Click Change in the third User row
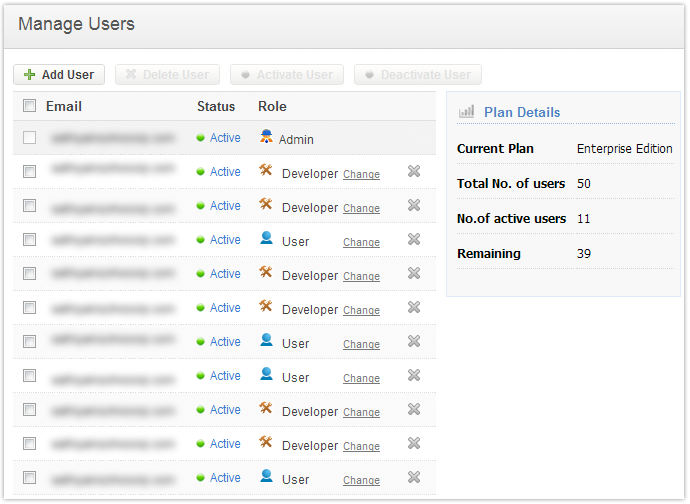 (x=361, y=378)
